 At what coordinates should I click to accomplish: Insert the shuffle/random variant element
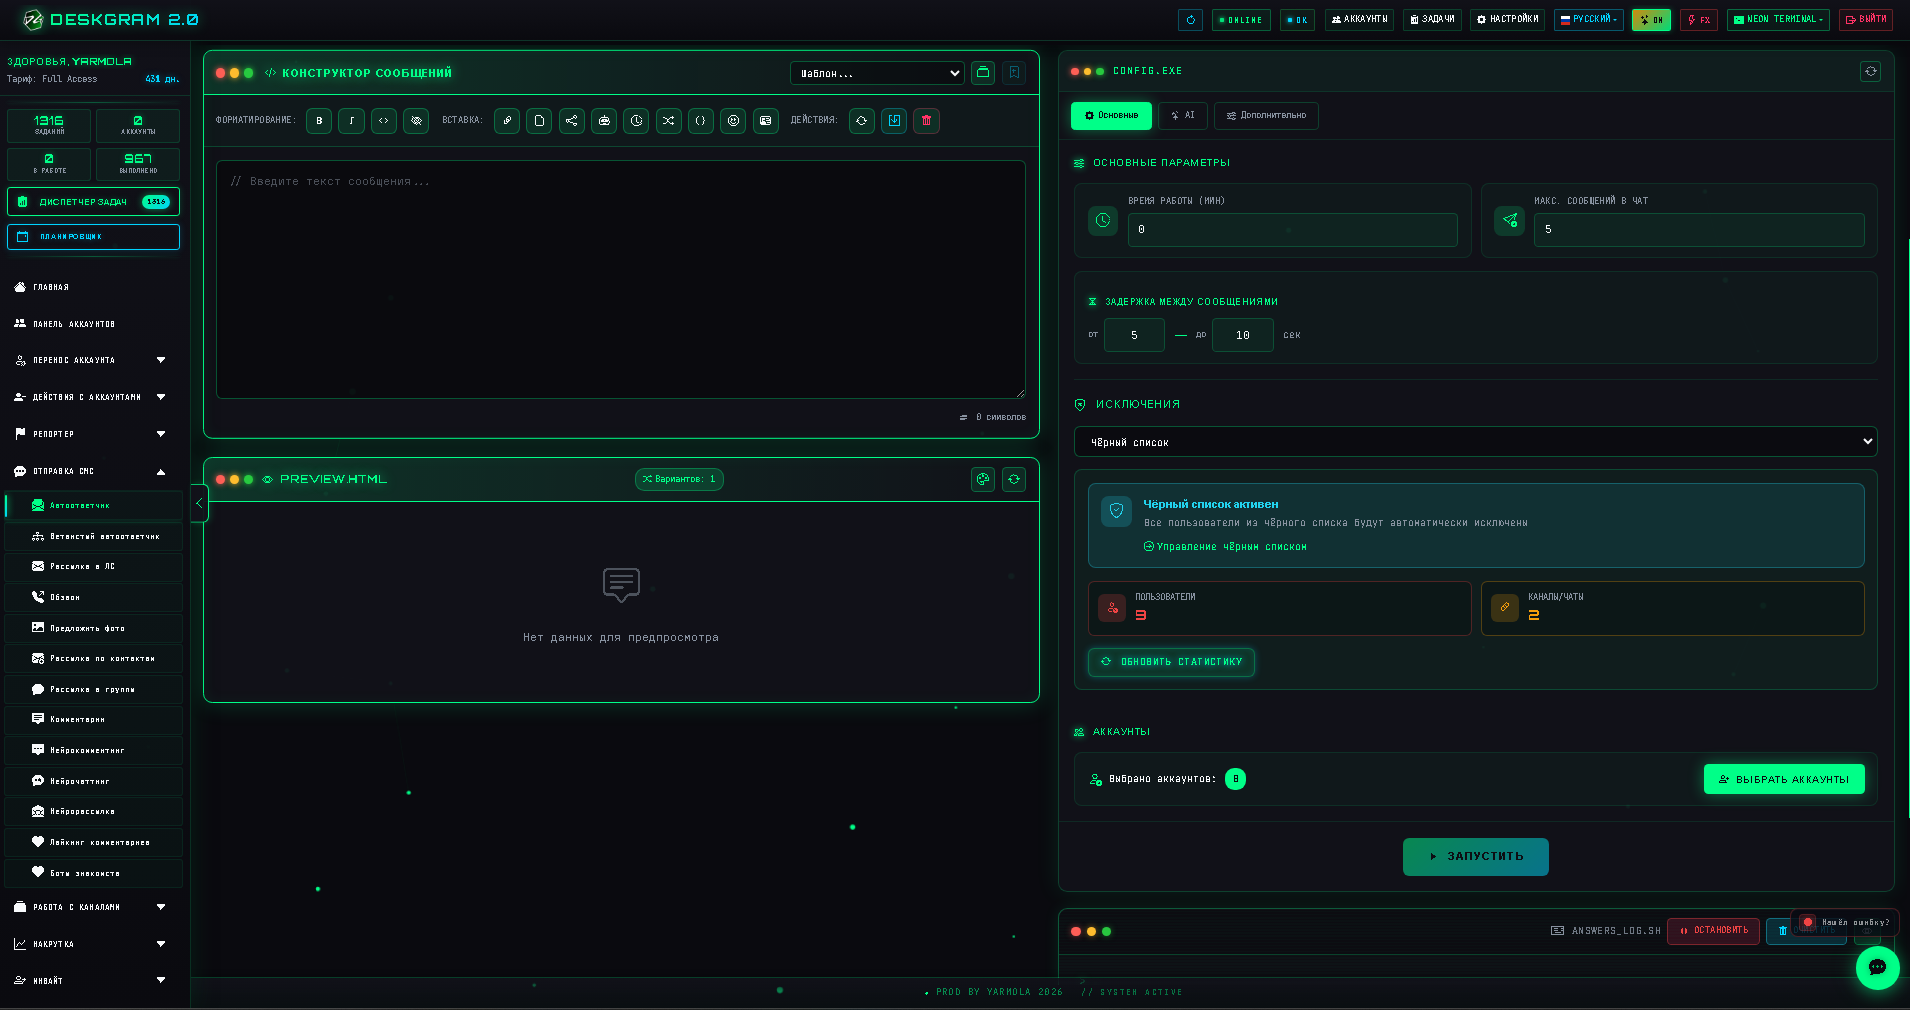coord(668,121)
